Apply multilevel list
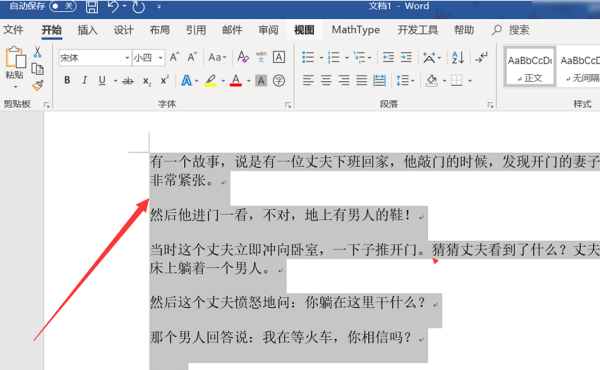Image resolution: width=600 pixels, height=370 pixels. pyautogui.click(x=359, y=57)
